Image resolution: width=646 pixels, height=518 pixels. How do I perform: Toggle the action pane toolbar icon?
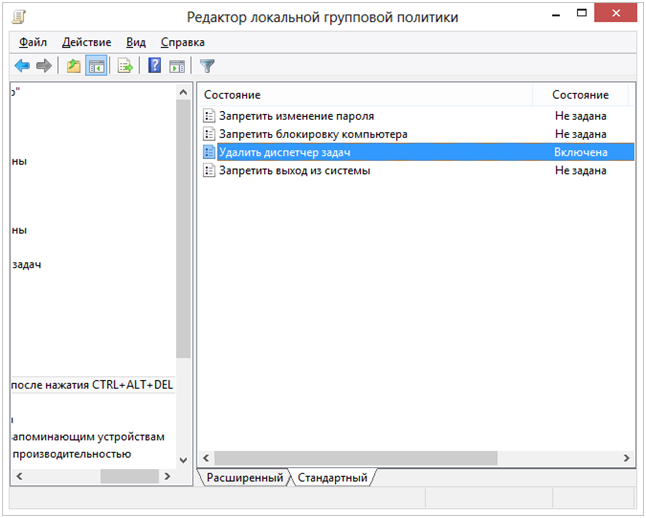pyautogui.click(x=177, y=67)
